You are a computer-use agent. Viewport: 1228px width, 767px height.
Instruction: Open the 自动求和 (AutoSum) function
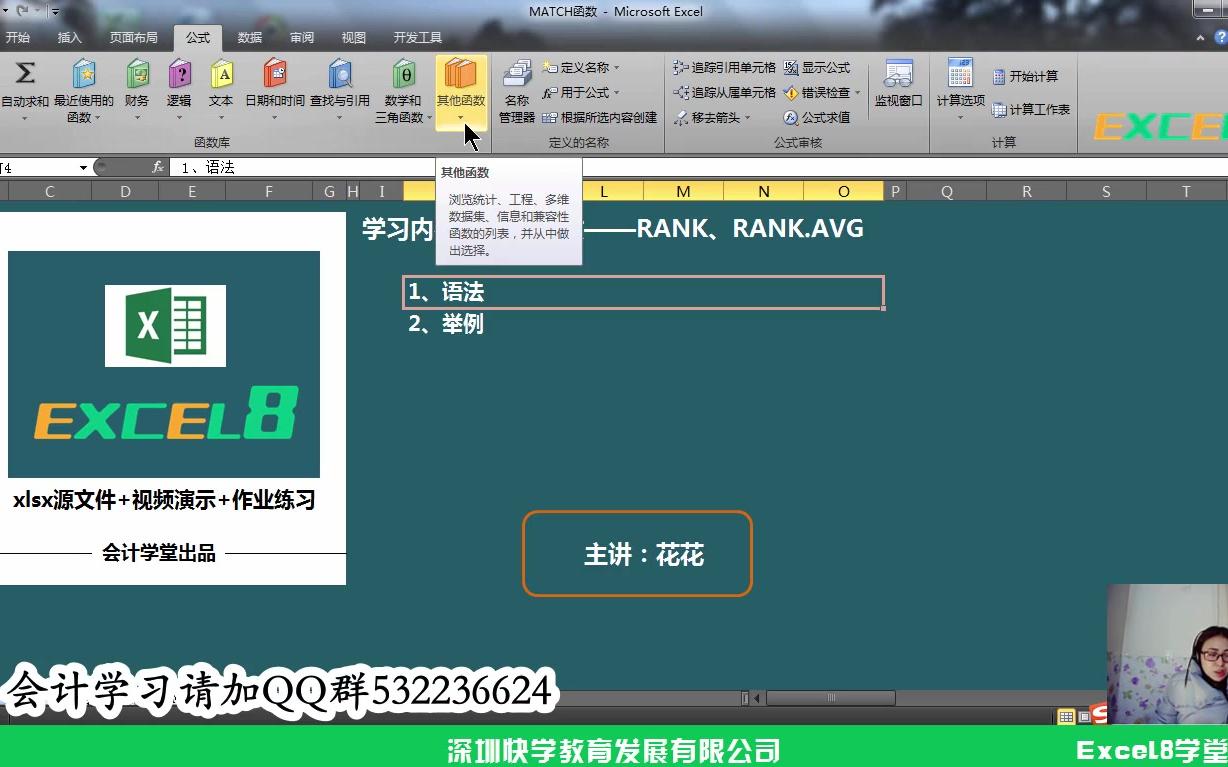pos(25,88)
